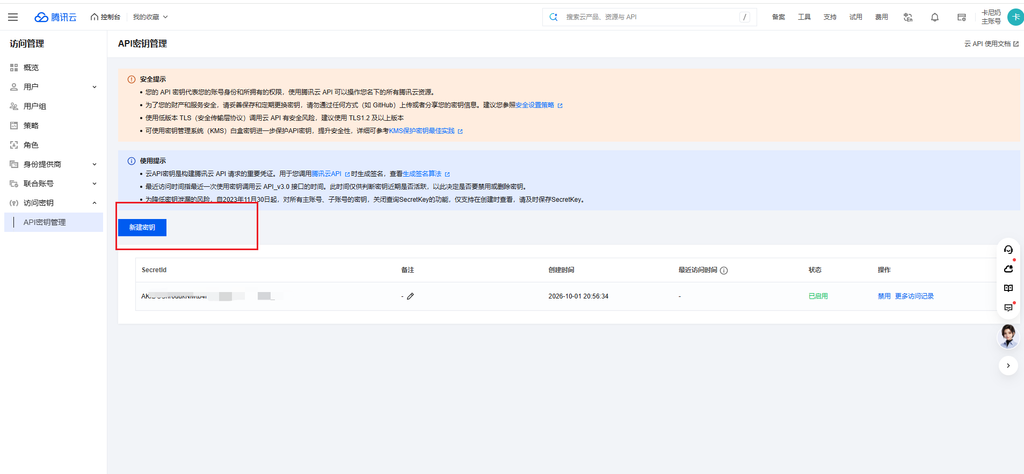Click the masked SecretId value
Image resolution: width=1024 pixels, height=474 pixels.
click(208, 296)
